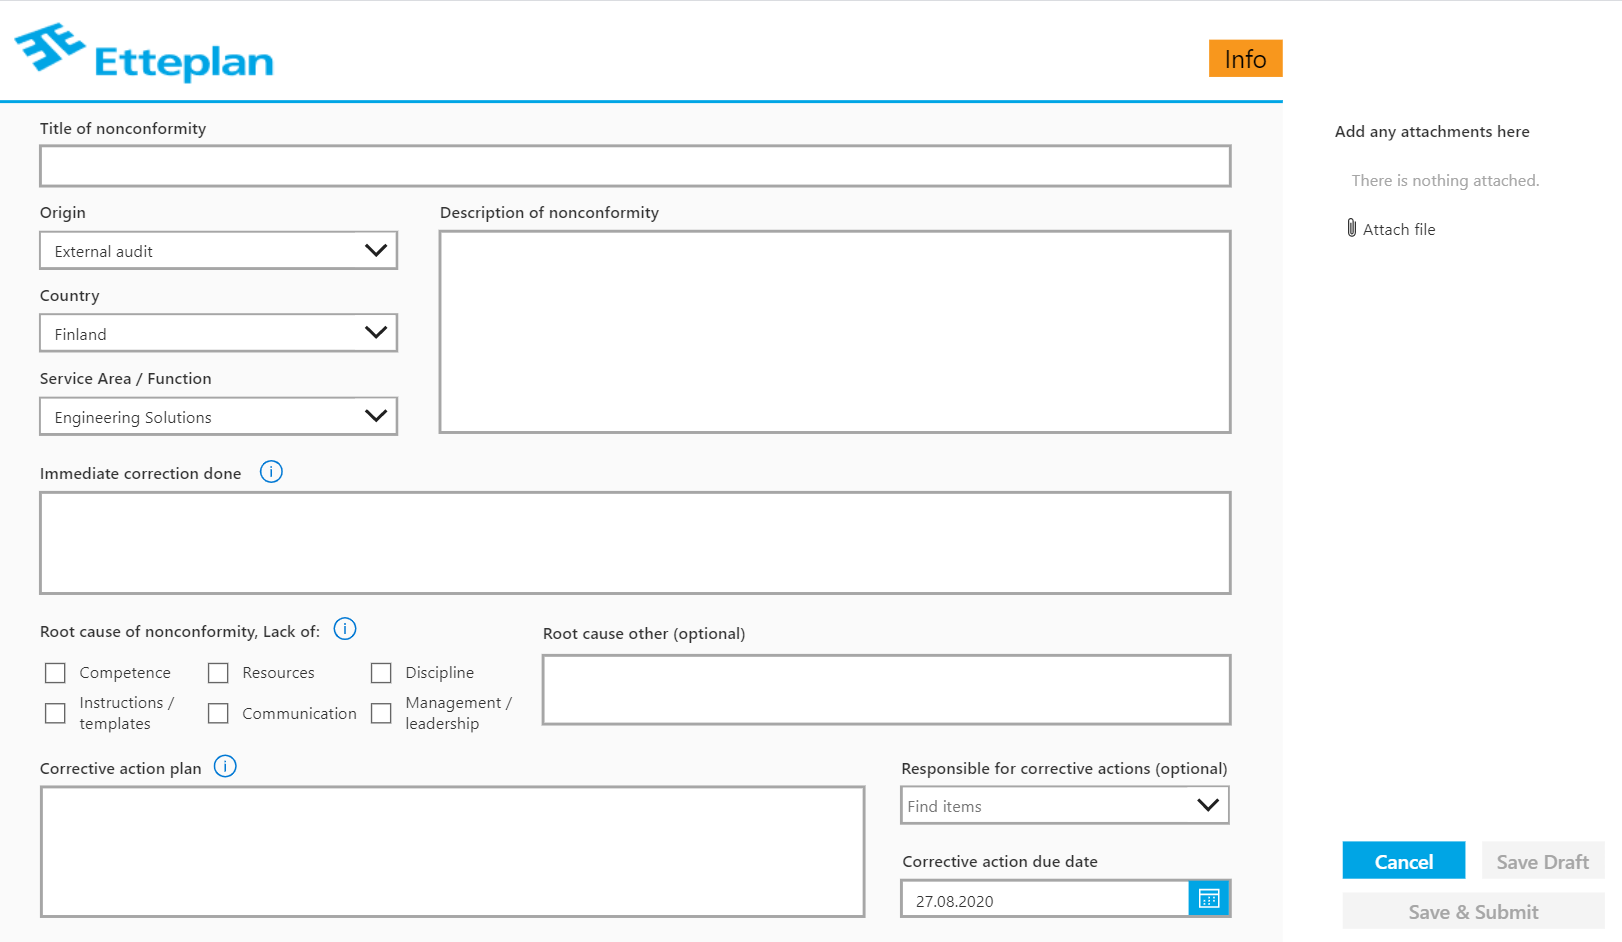Viewport: 1622px width, 942px height.
Task: Click the info icon beside Corrective action plan
Action: 226,766
